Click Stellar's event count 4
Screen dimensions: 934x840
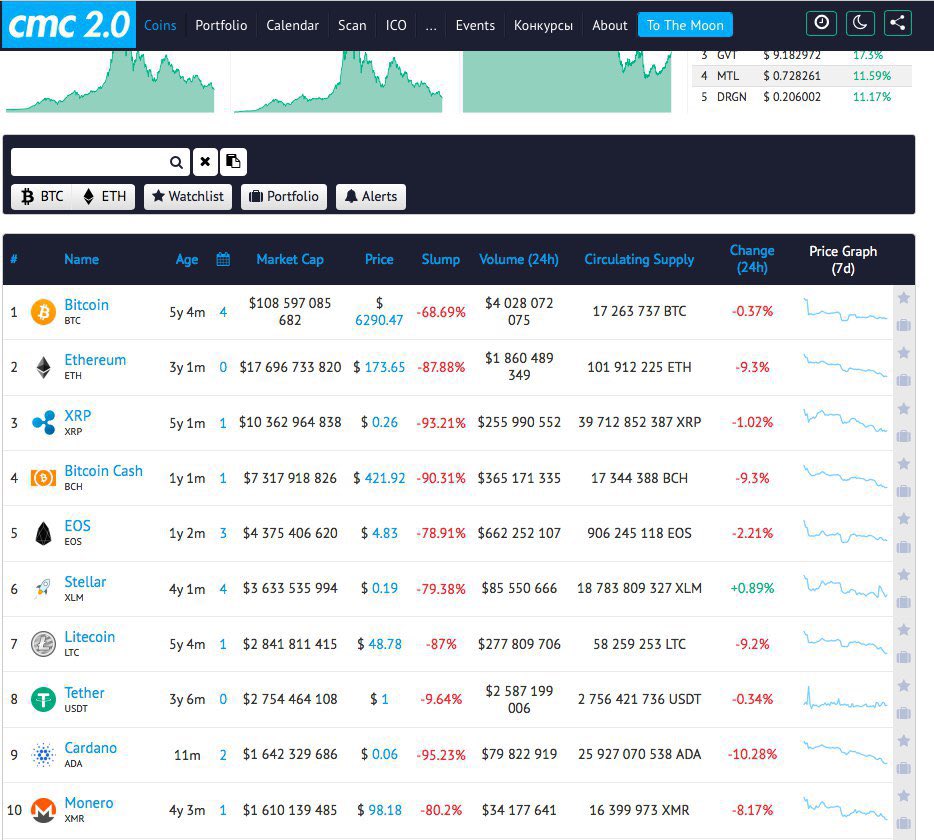pyautogui.click(x=223, y=589)
